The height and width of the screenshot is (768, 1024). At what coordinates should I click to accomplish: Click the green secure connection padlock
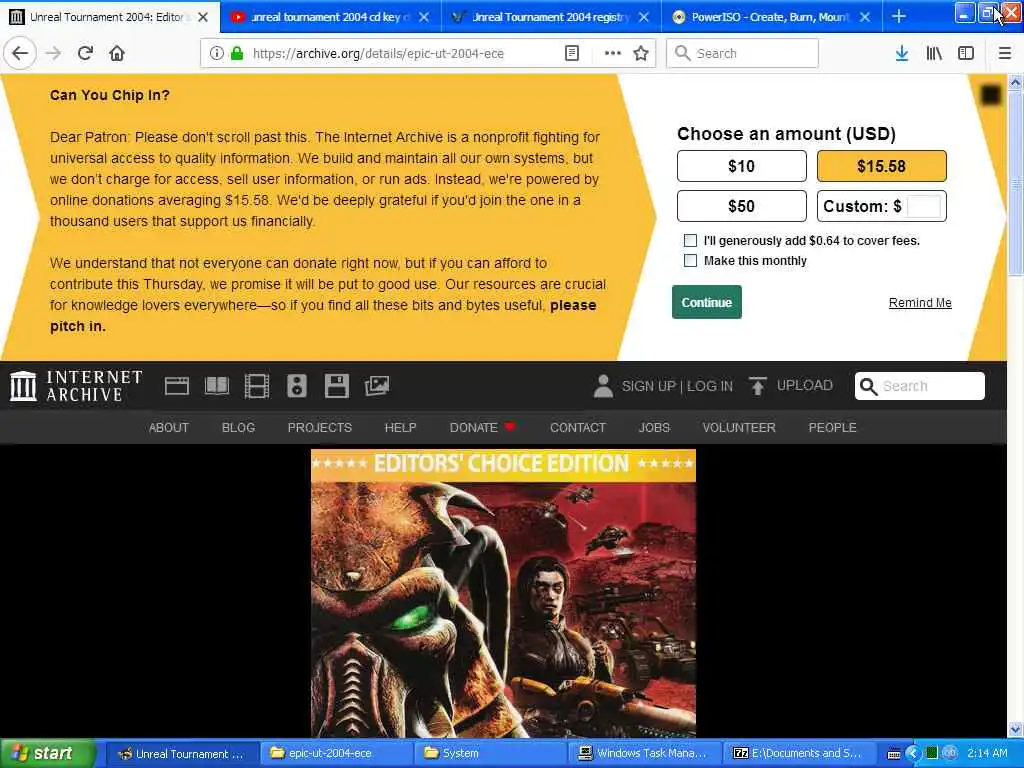237,53
